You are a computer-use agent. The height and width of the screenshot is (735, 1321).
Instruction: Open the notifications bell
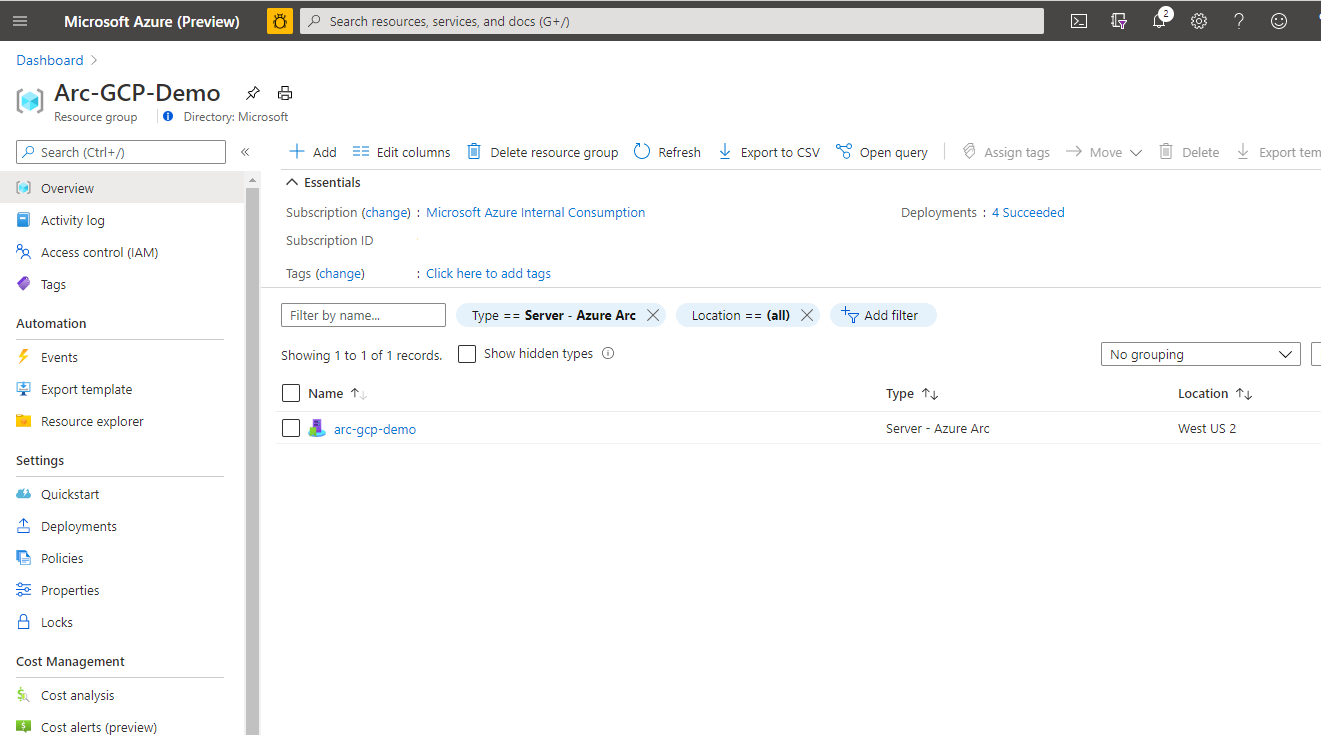tap(1159, 21)
